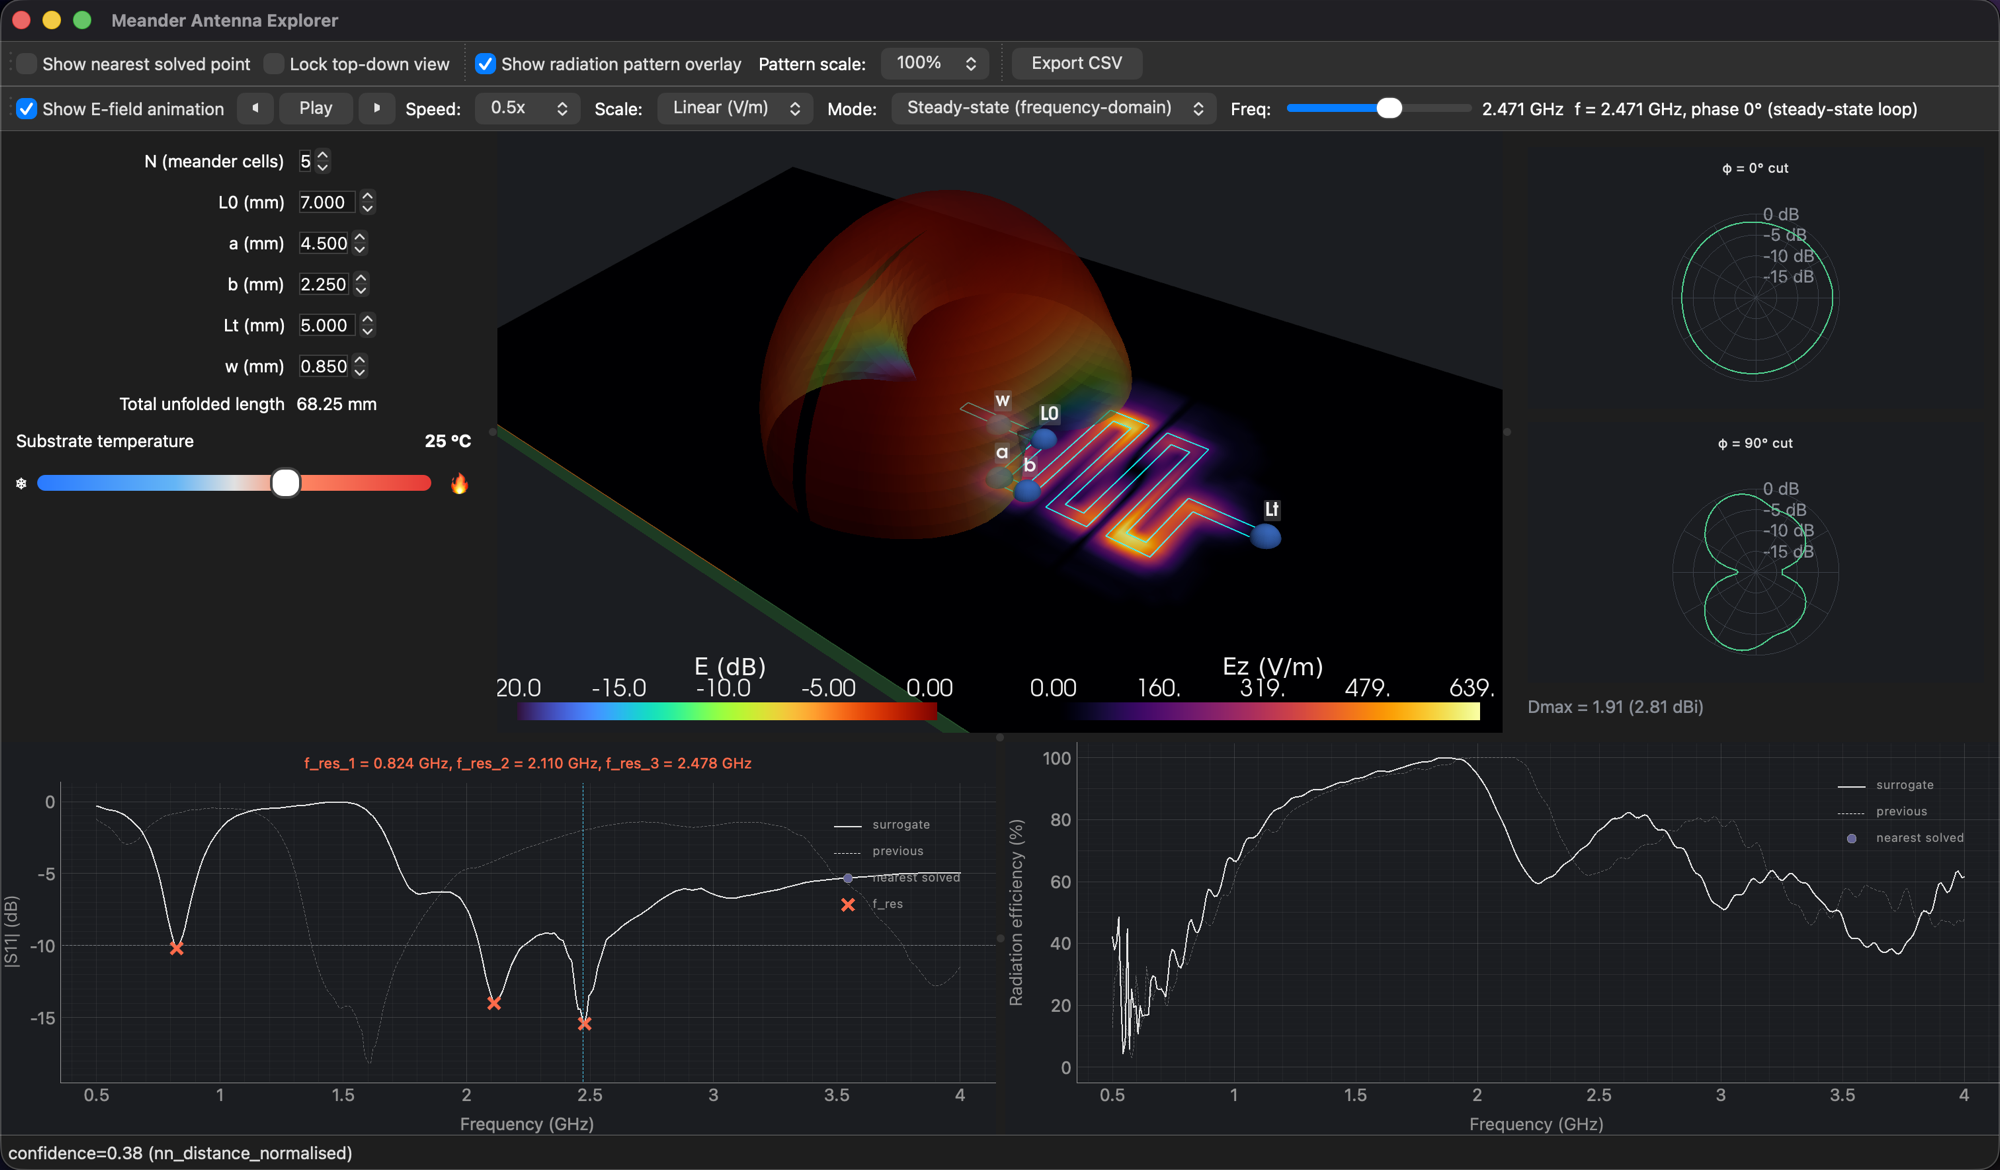Viewport: 2000px width, 1170px height.
Task: Click the snowflake cold temperature icon
Action: click(21, 484)
